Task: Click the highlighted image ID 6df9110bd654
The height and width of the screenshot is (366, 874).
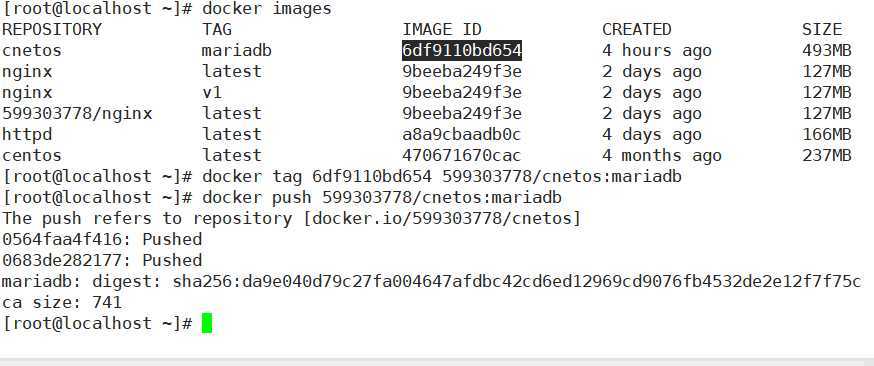Action: [462, 51]
